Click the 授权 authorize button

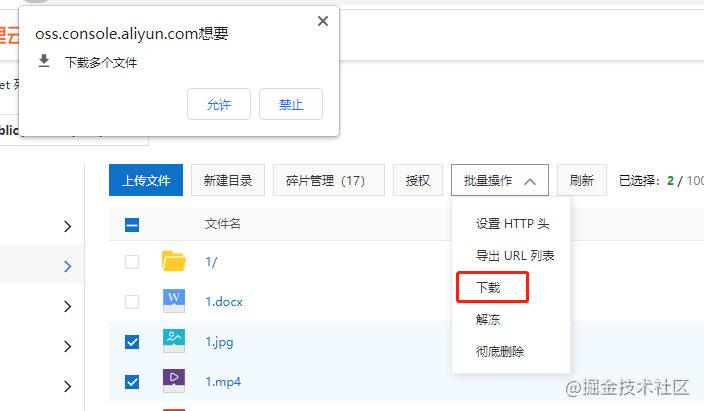418,180
